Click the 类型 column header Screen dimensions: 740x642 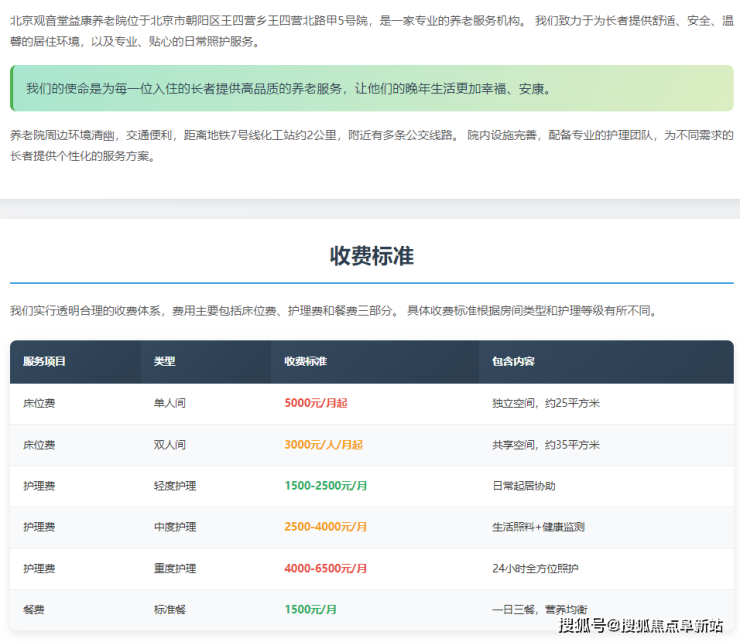click(x=164, y=361)
